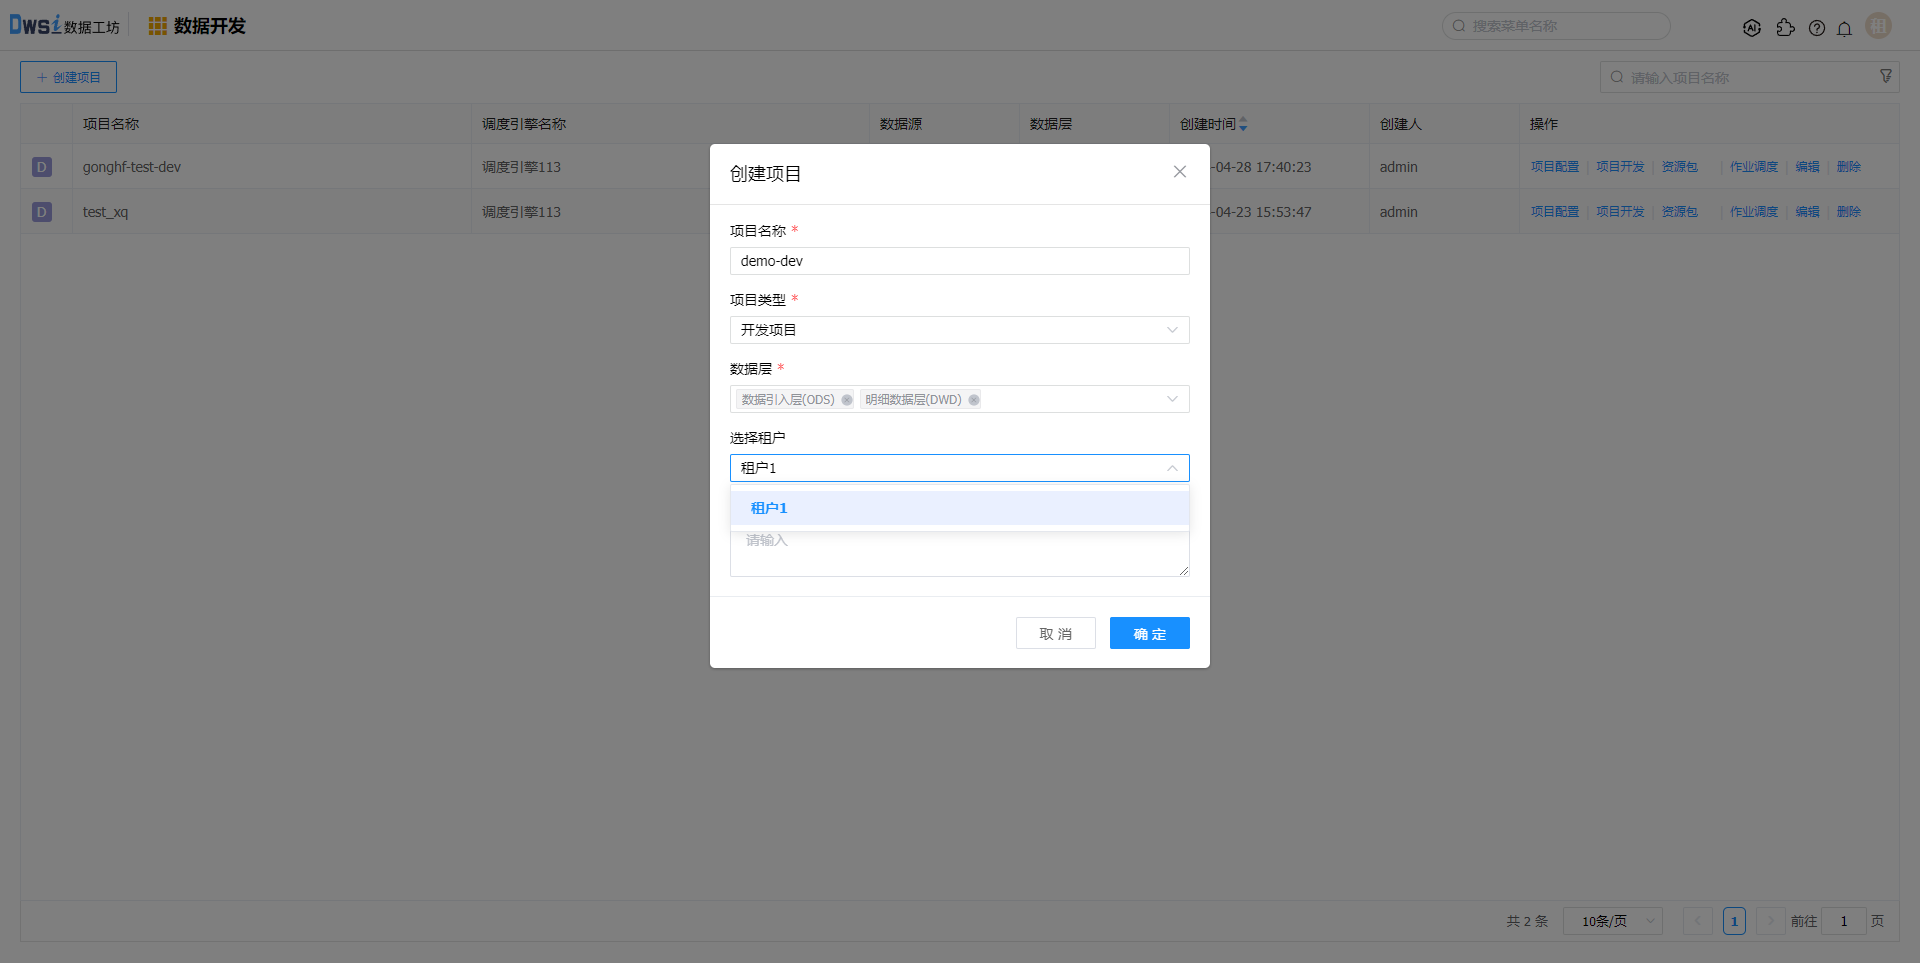The height and width of the screenshot is (963, 1920).
Task: Click the 取消 cancel button
Action: pyautogui.click(x=1055, y=633)
